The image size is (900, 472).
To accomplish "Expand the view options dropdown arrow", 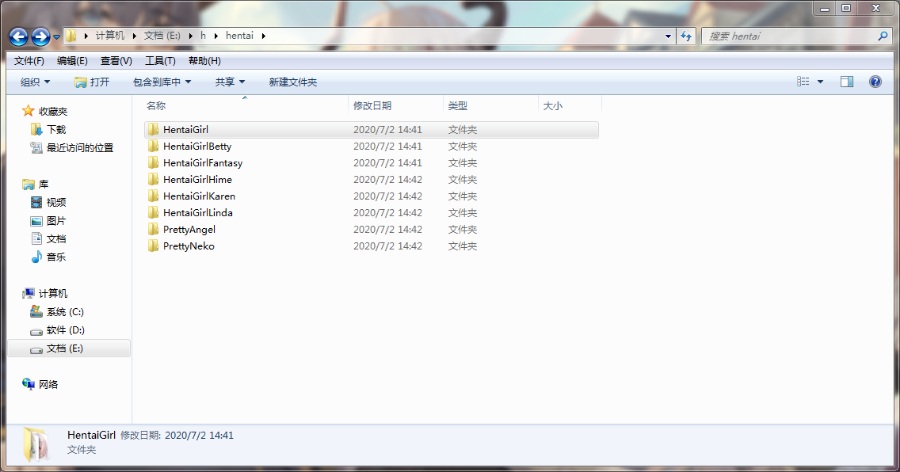I will pos(821,82).
